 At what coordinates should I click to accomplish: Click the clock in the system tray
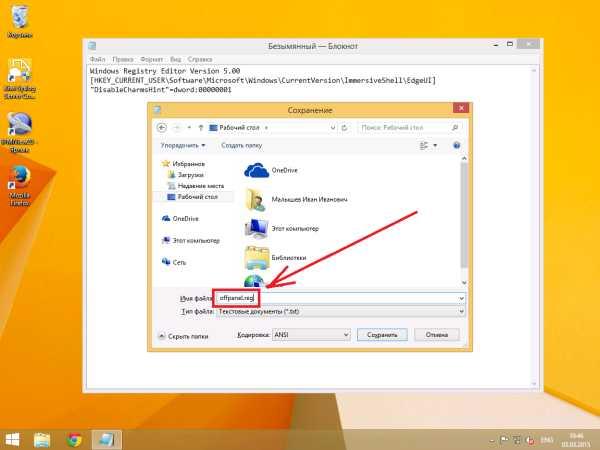point(576,440)
